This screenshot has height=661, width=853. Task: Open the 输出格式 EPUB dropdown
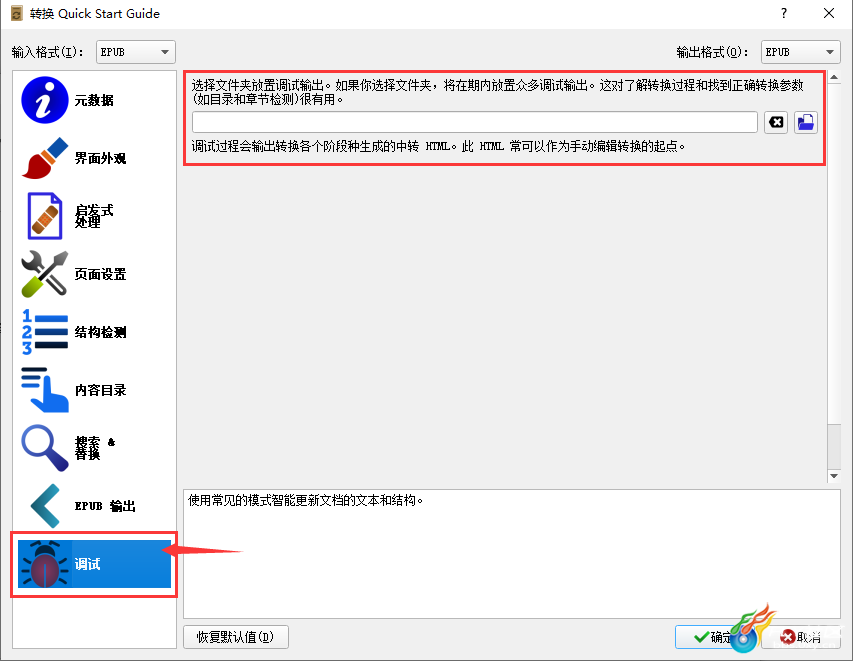[x=800, y=52]
